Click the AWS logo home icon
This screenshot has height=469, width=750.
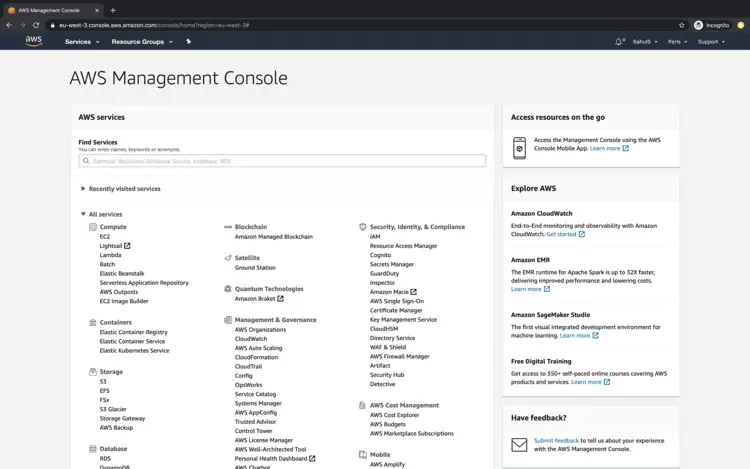pyautogui.click(x=33, y=41)
